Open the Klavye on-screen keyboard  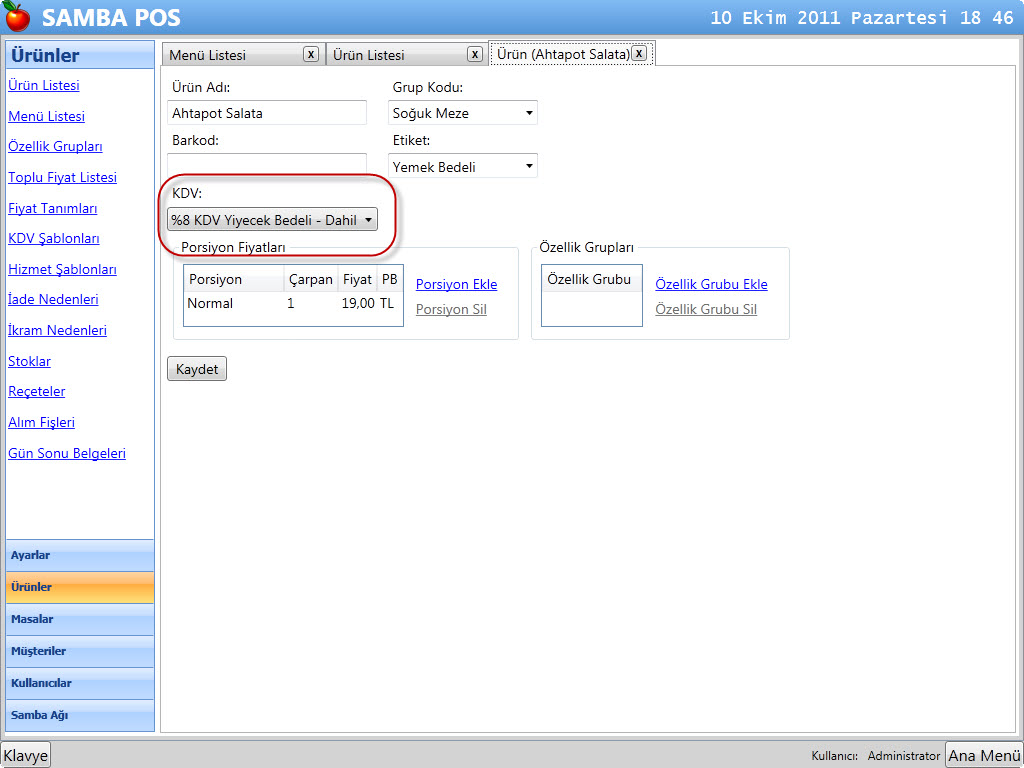click(x=26, y=756)
